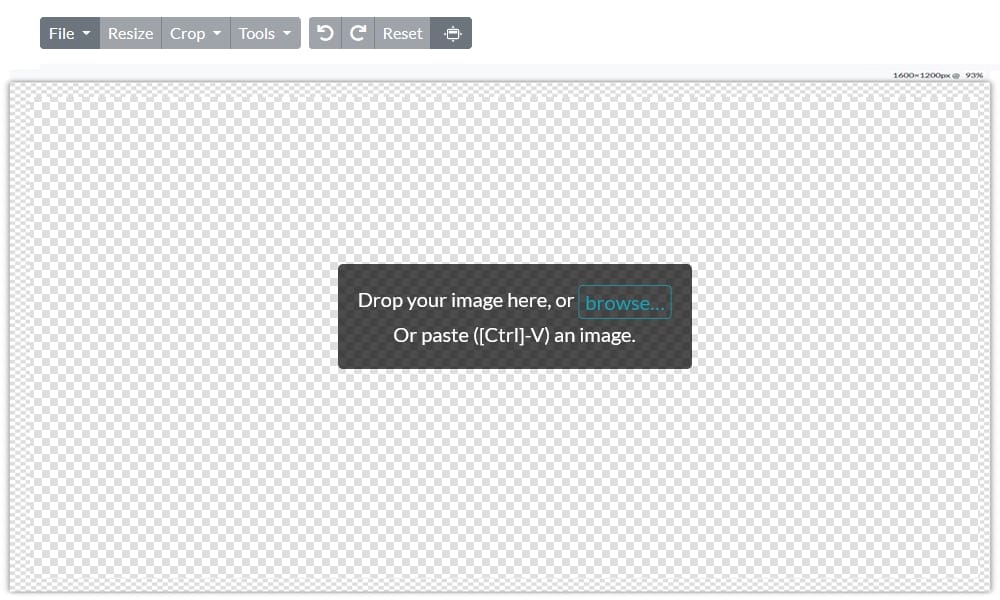Viewport: 1000px width, 600px height.
Task: Open the Tools dropdown menu
Action: [265, 33]
